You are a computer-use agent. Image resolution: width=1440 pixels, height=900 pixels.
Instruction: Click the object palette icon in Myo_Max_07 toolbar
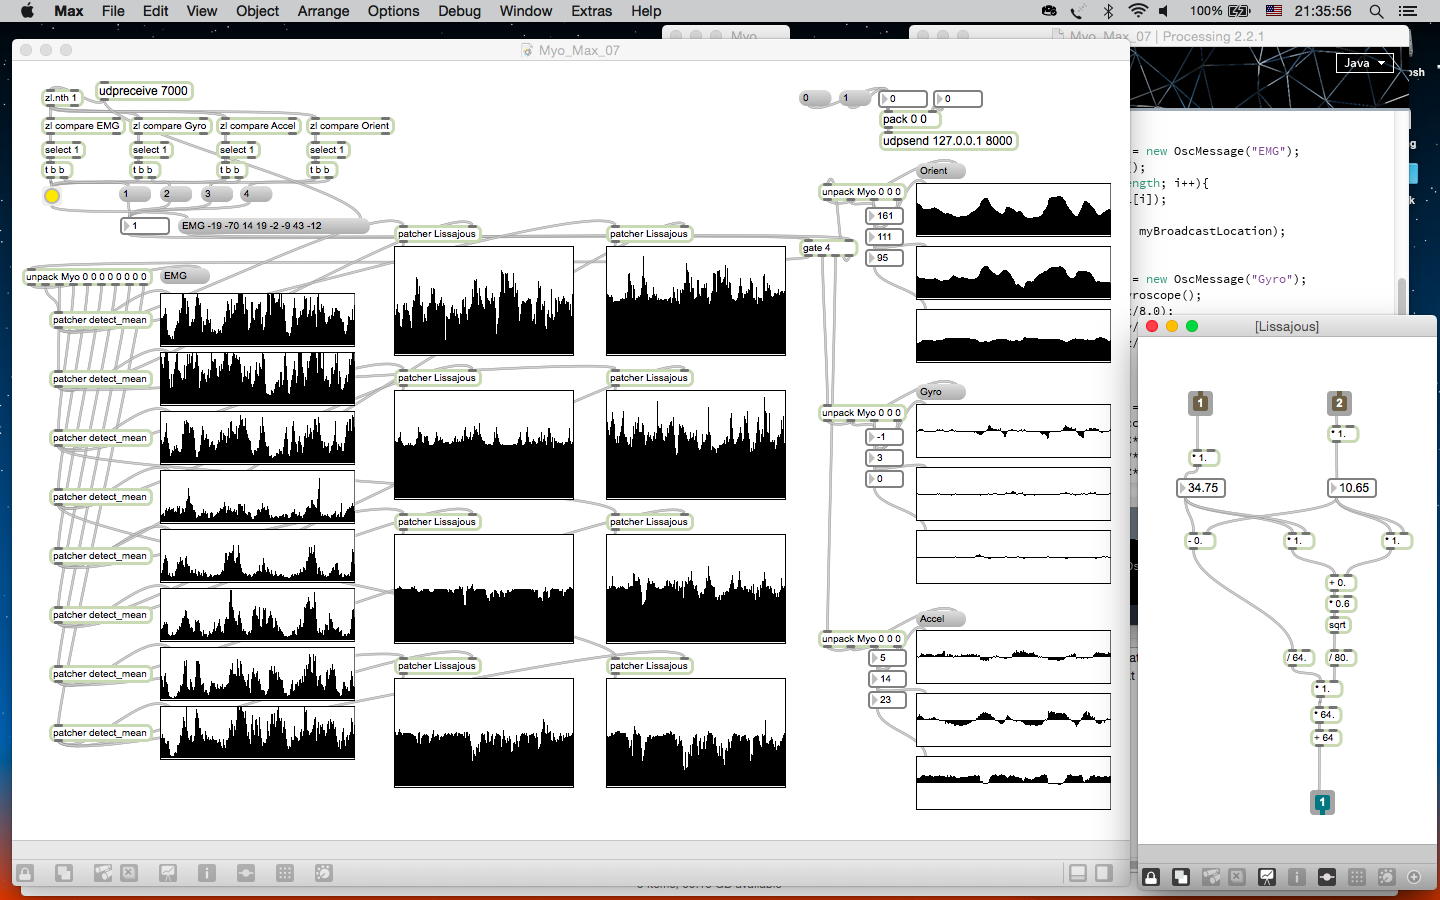[x=102, y=873]
